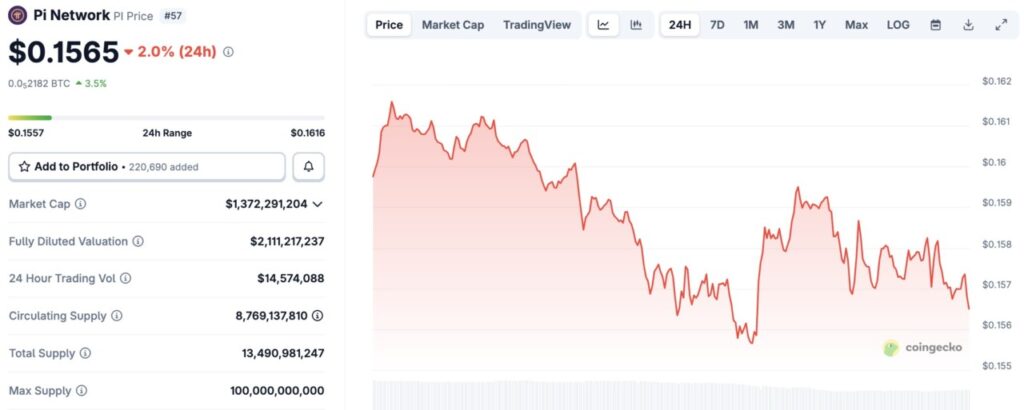The image size is (1024, 410).
Task: Click the Pi Network coin logo icon
Action: click(x=17, y=14)
